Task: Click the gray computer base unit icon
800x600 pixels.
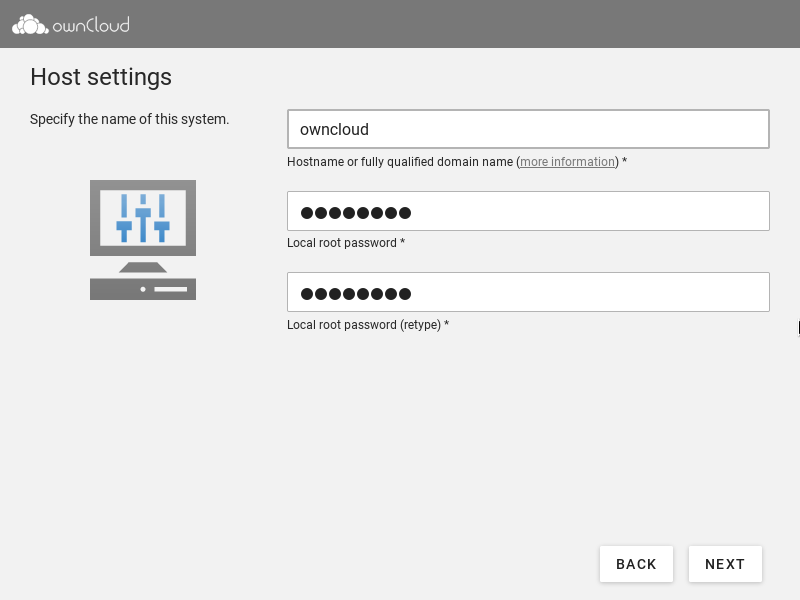Action: 143,289
